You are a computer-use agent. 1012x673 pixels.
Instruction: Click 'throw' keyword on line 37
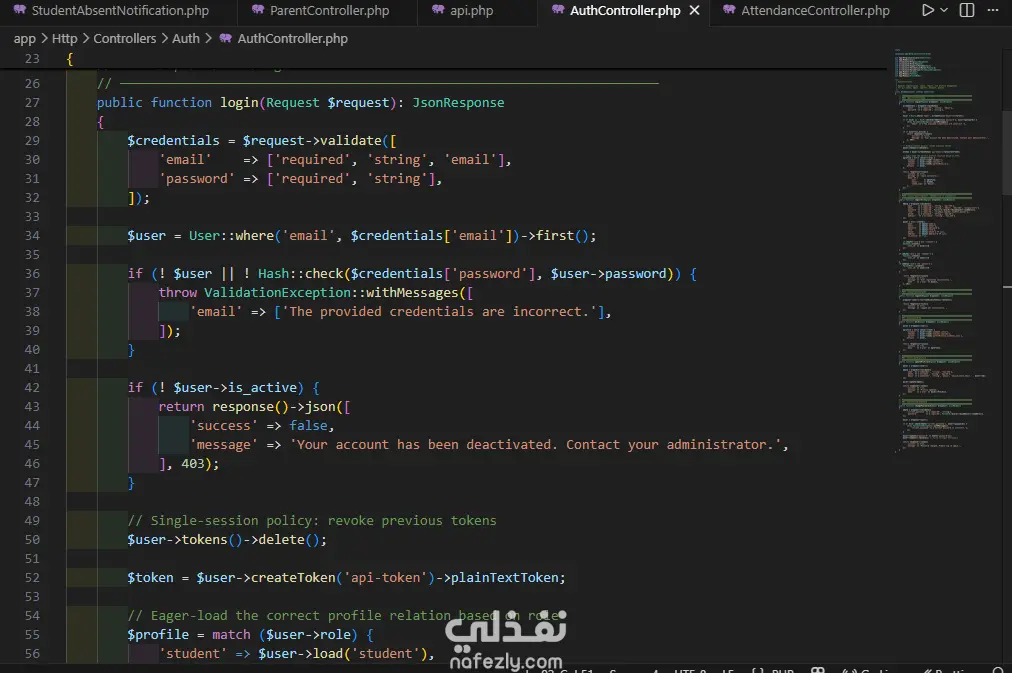[x=177, y=293]
